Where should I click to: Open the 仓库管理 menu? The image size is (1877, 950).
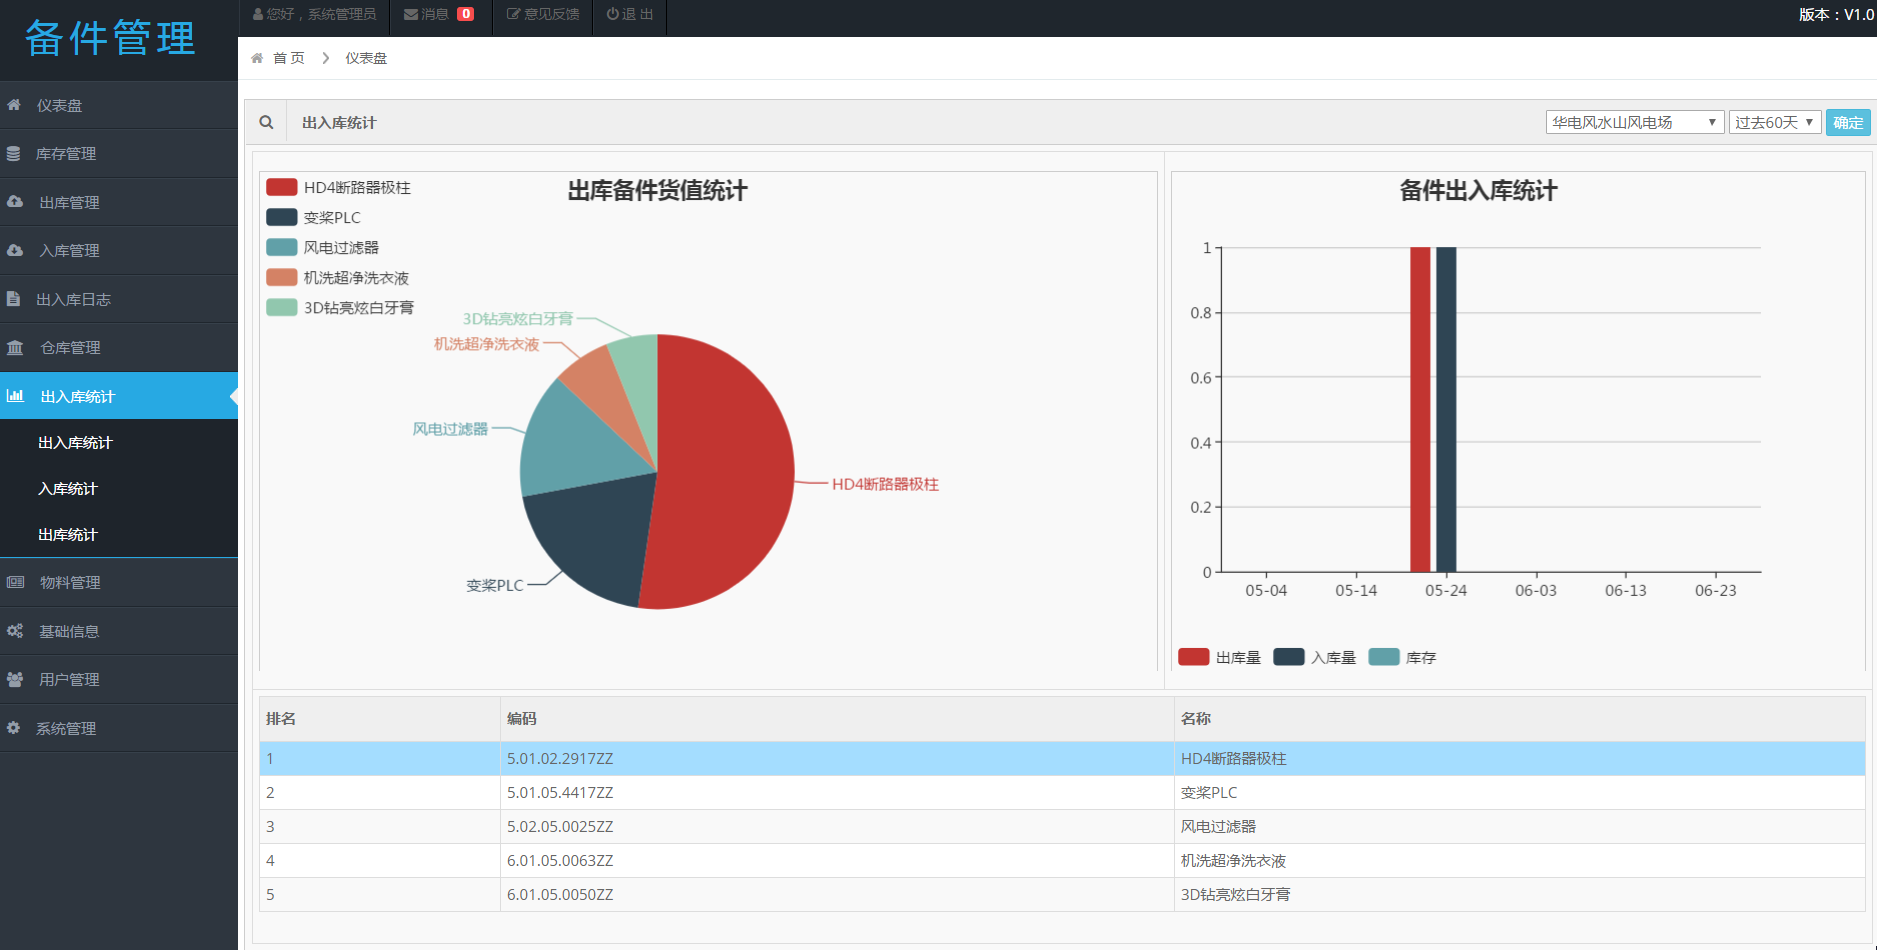(119, 347)
